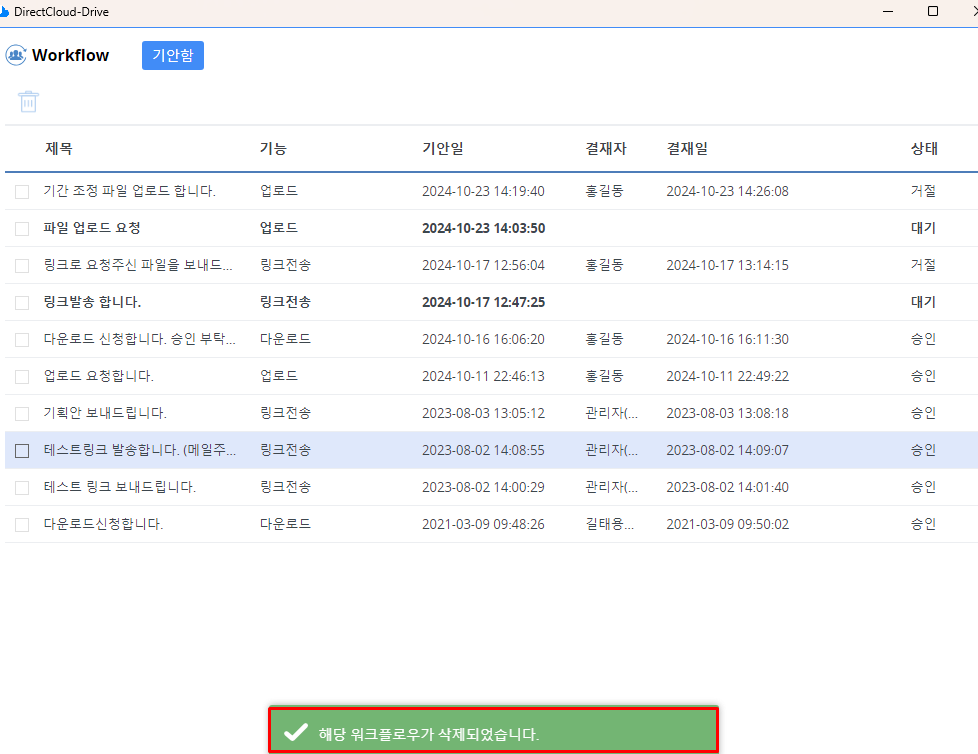Open the 링크발송 합니다. workflow entry

pos(92,302)
